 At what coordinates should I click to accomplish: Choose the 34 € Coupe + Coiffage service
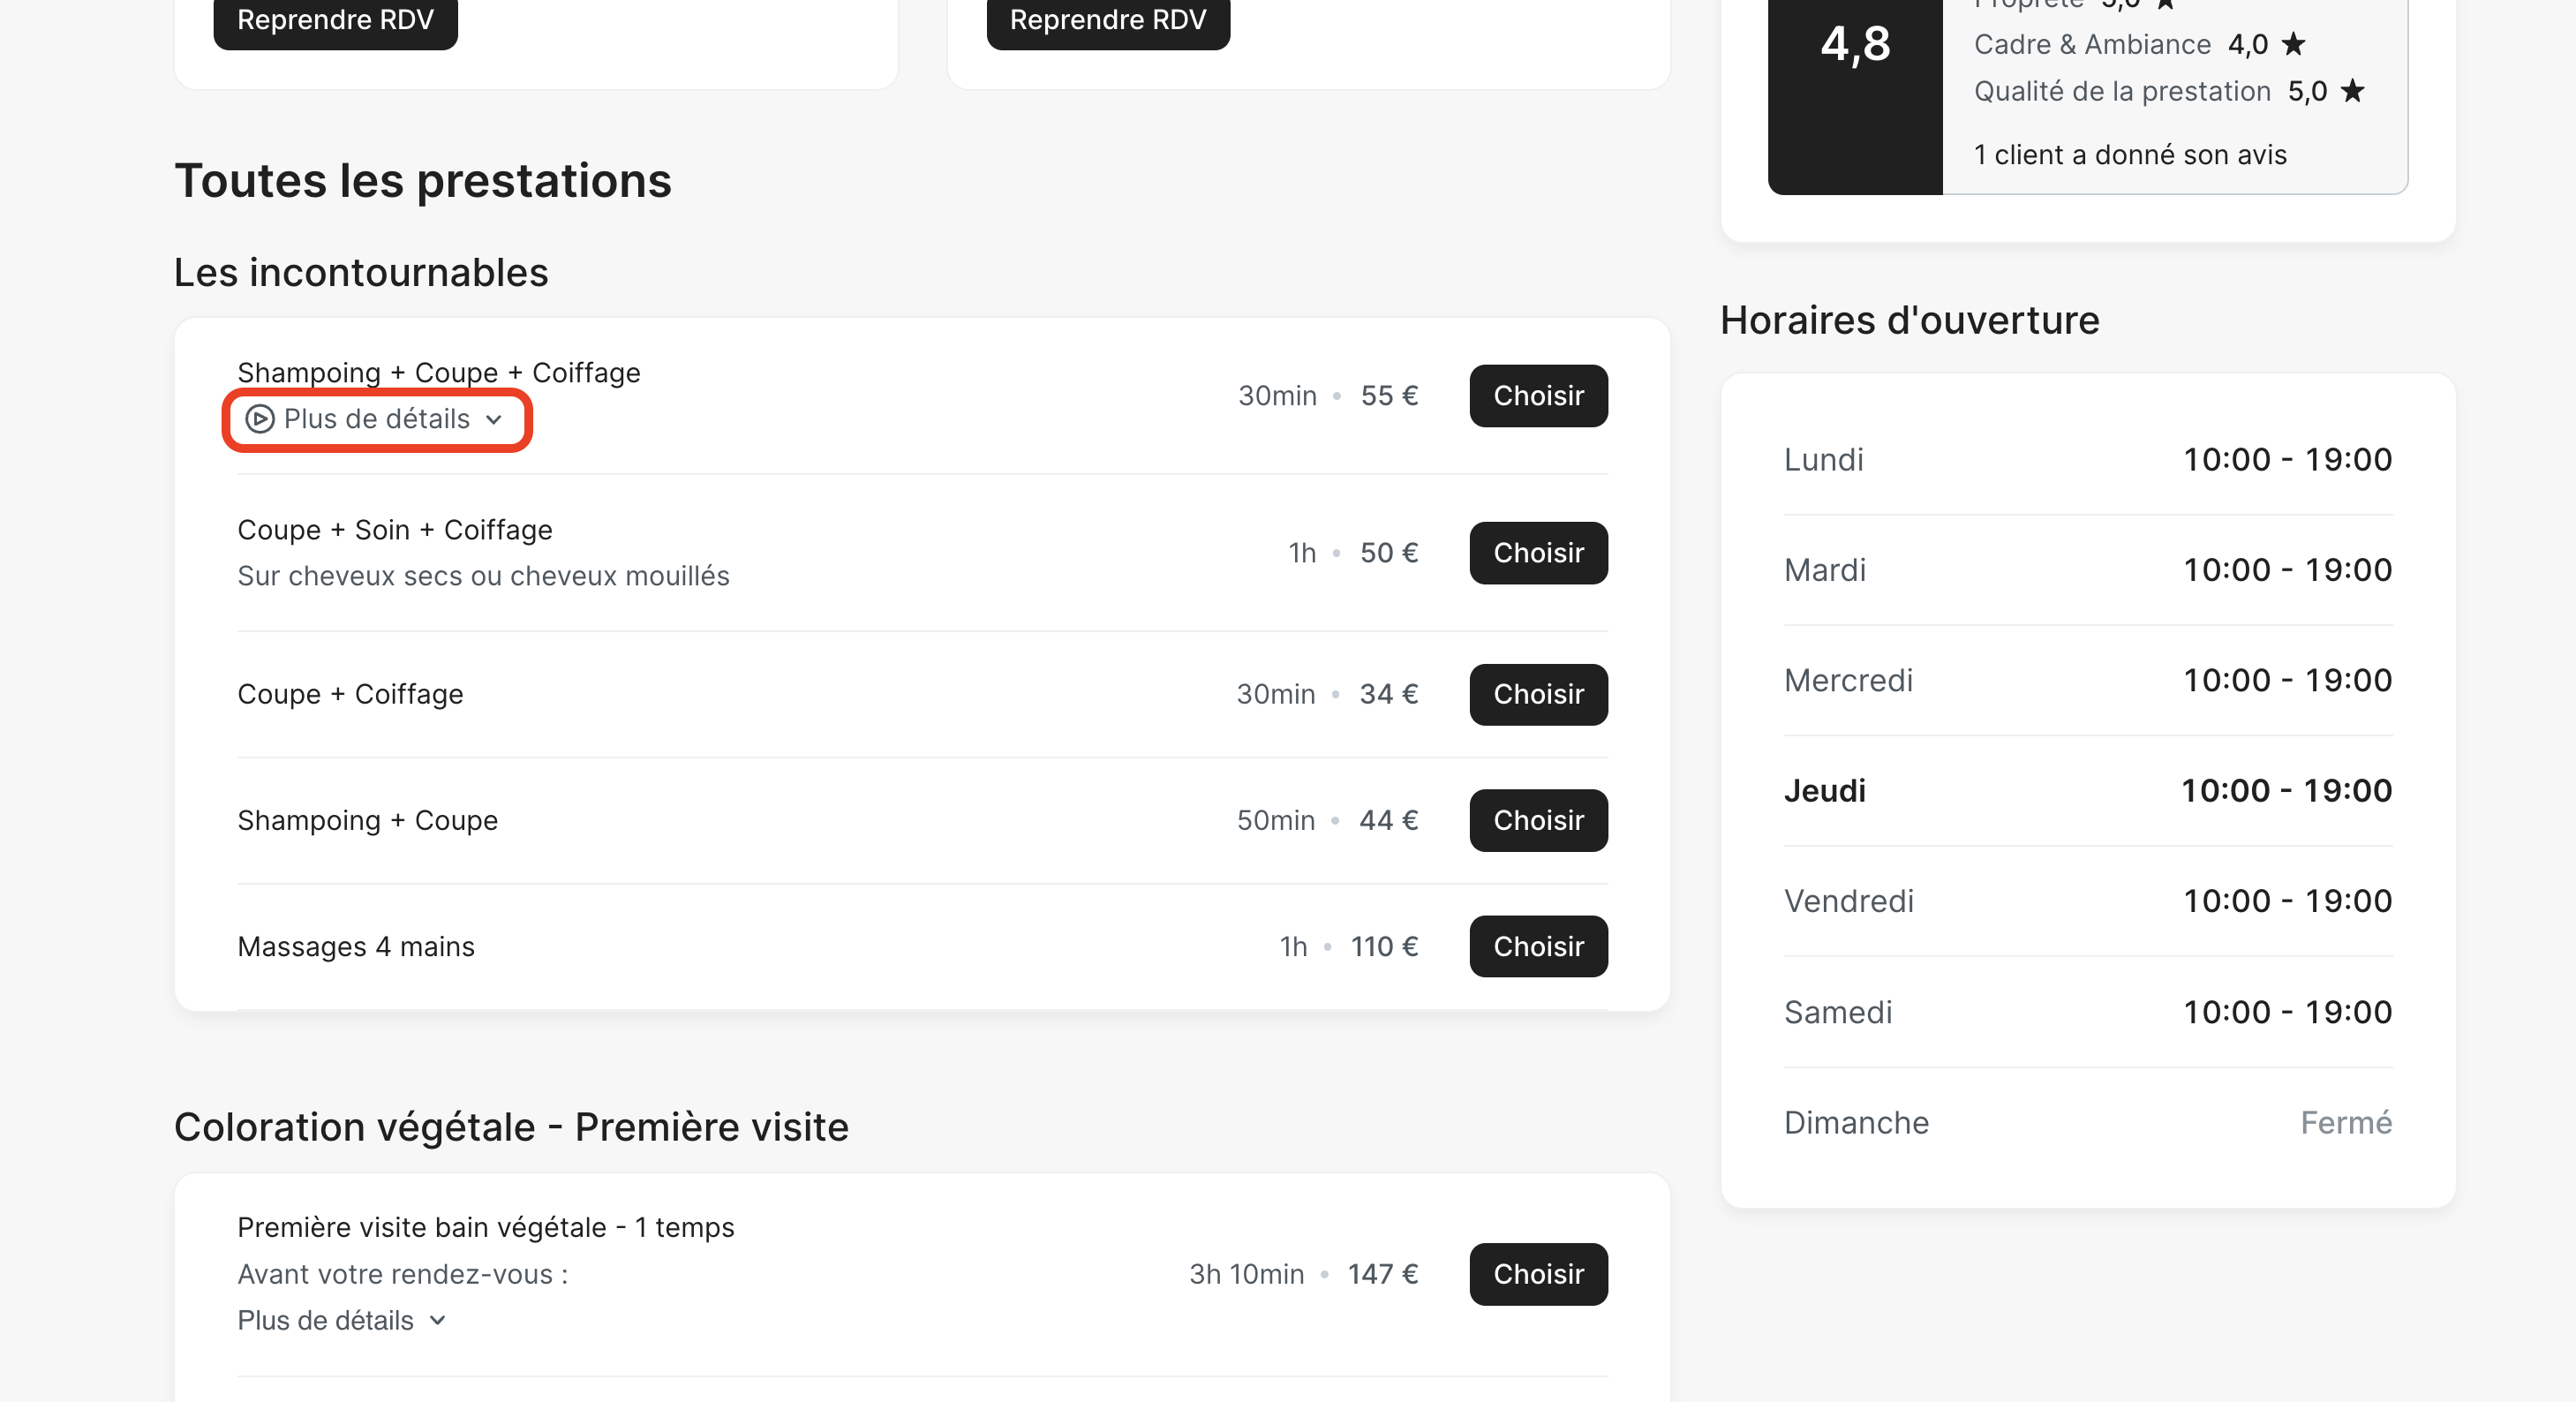coord(1537,694)
